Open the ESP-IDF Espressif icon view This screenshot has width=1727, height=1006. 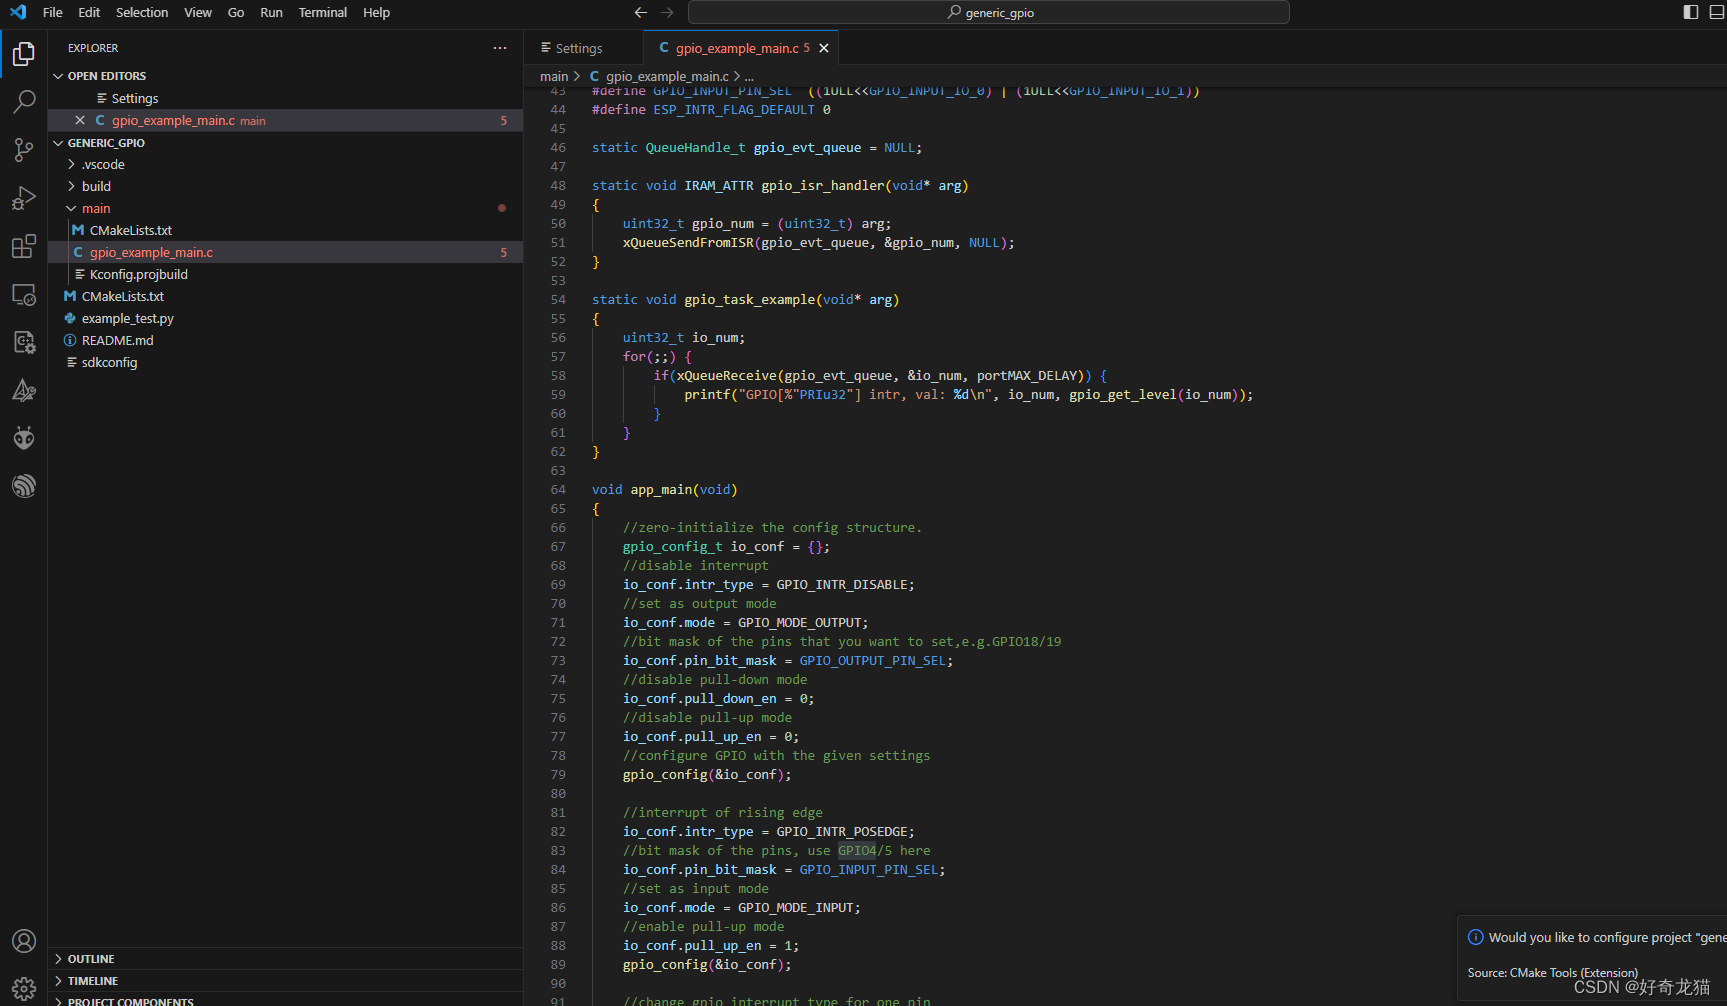point(24,486)
